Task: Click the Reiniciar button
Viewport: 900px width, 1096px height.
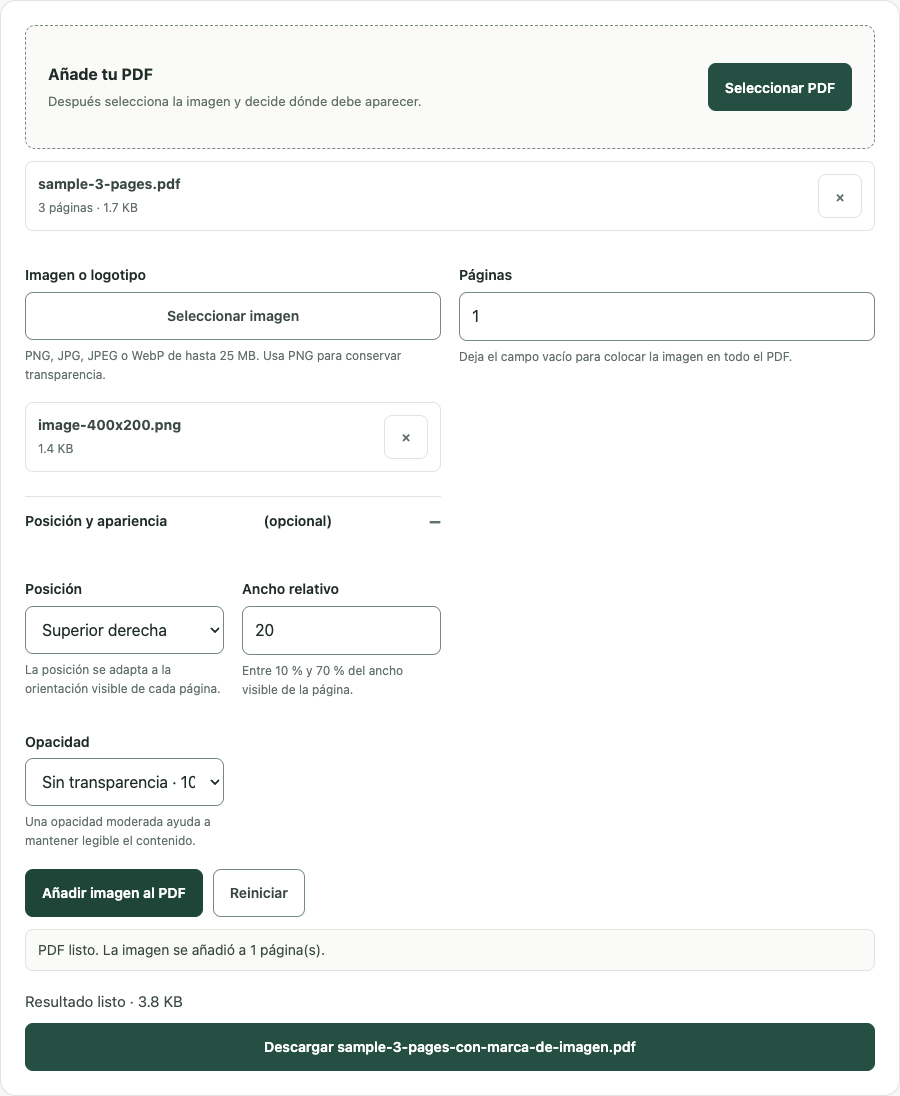Action: click(x=259, y=893)
